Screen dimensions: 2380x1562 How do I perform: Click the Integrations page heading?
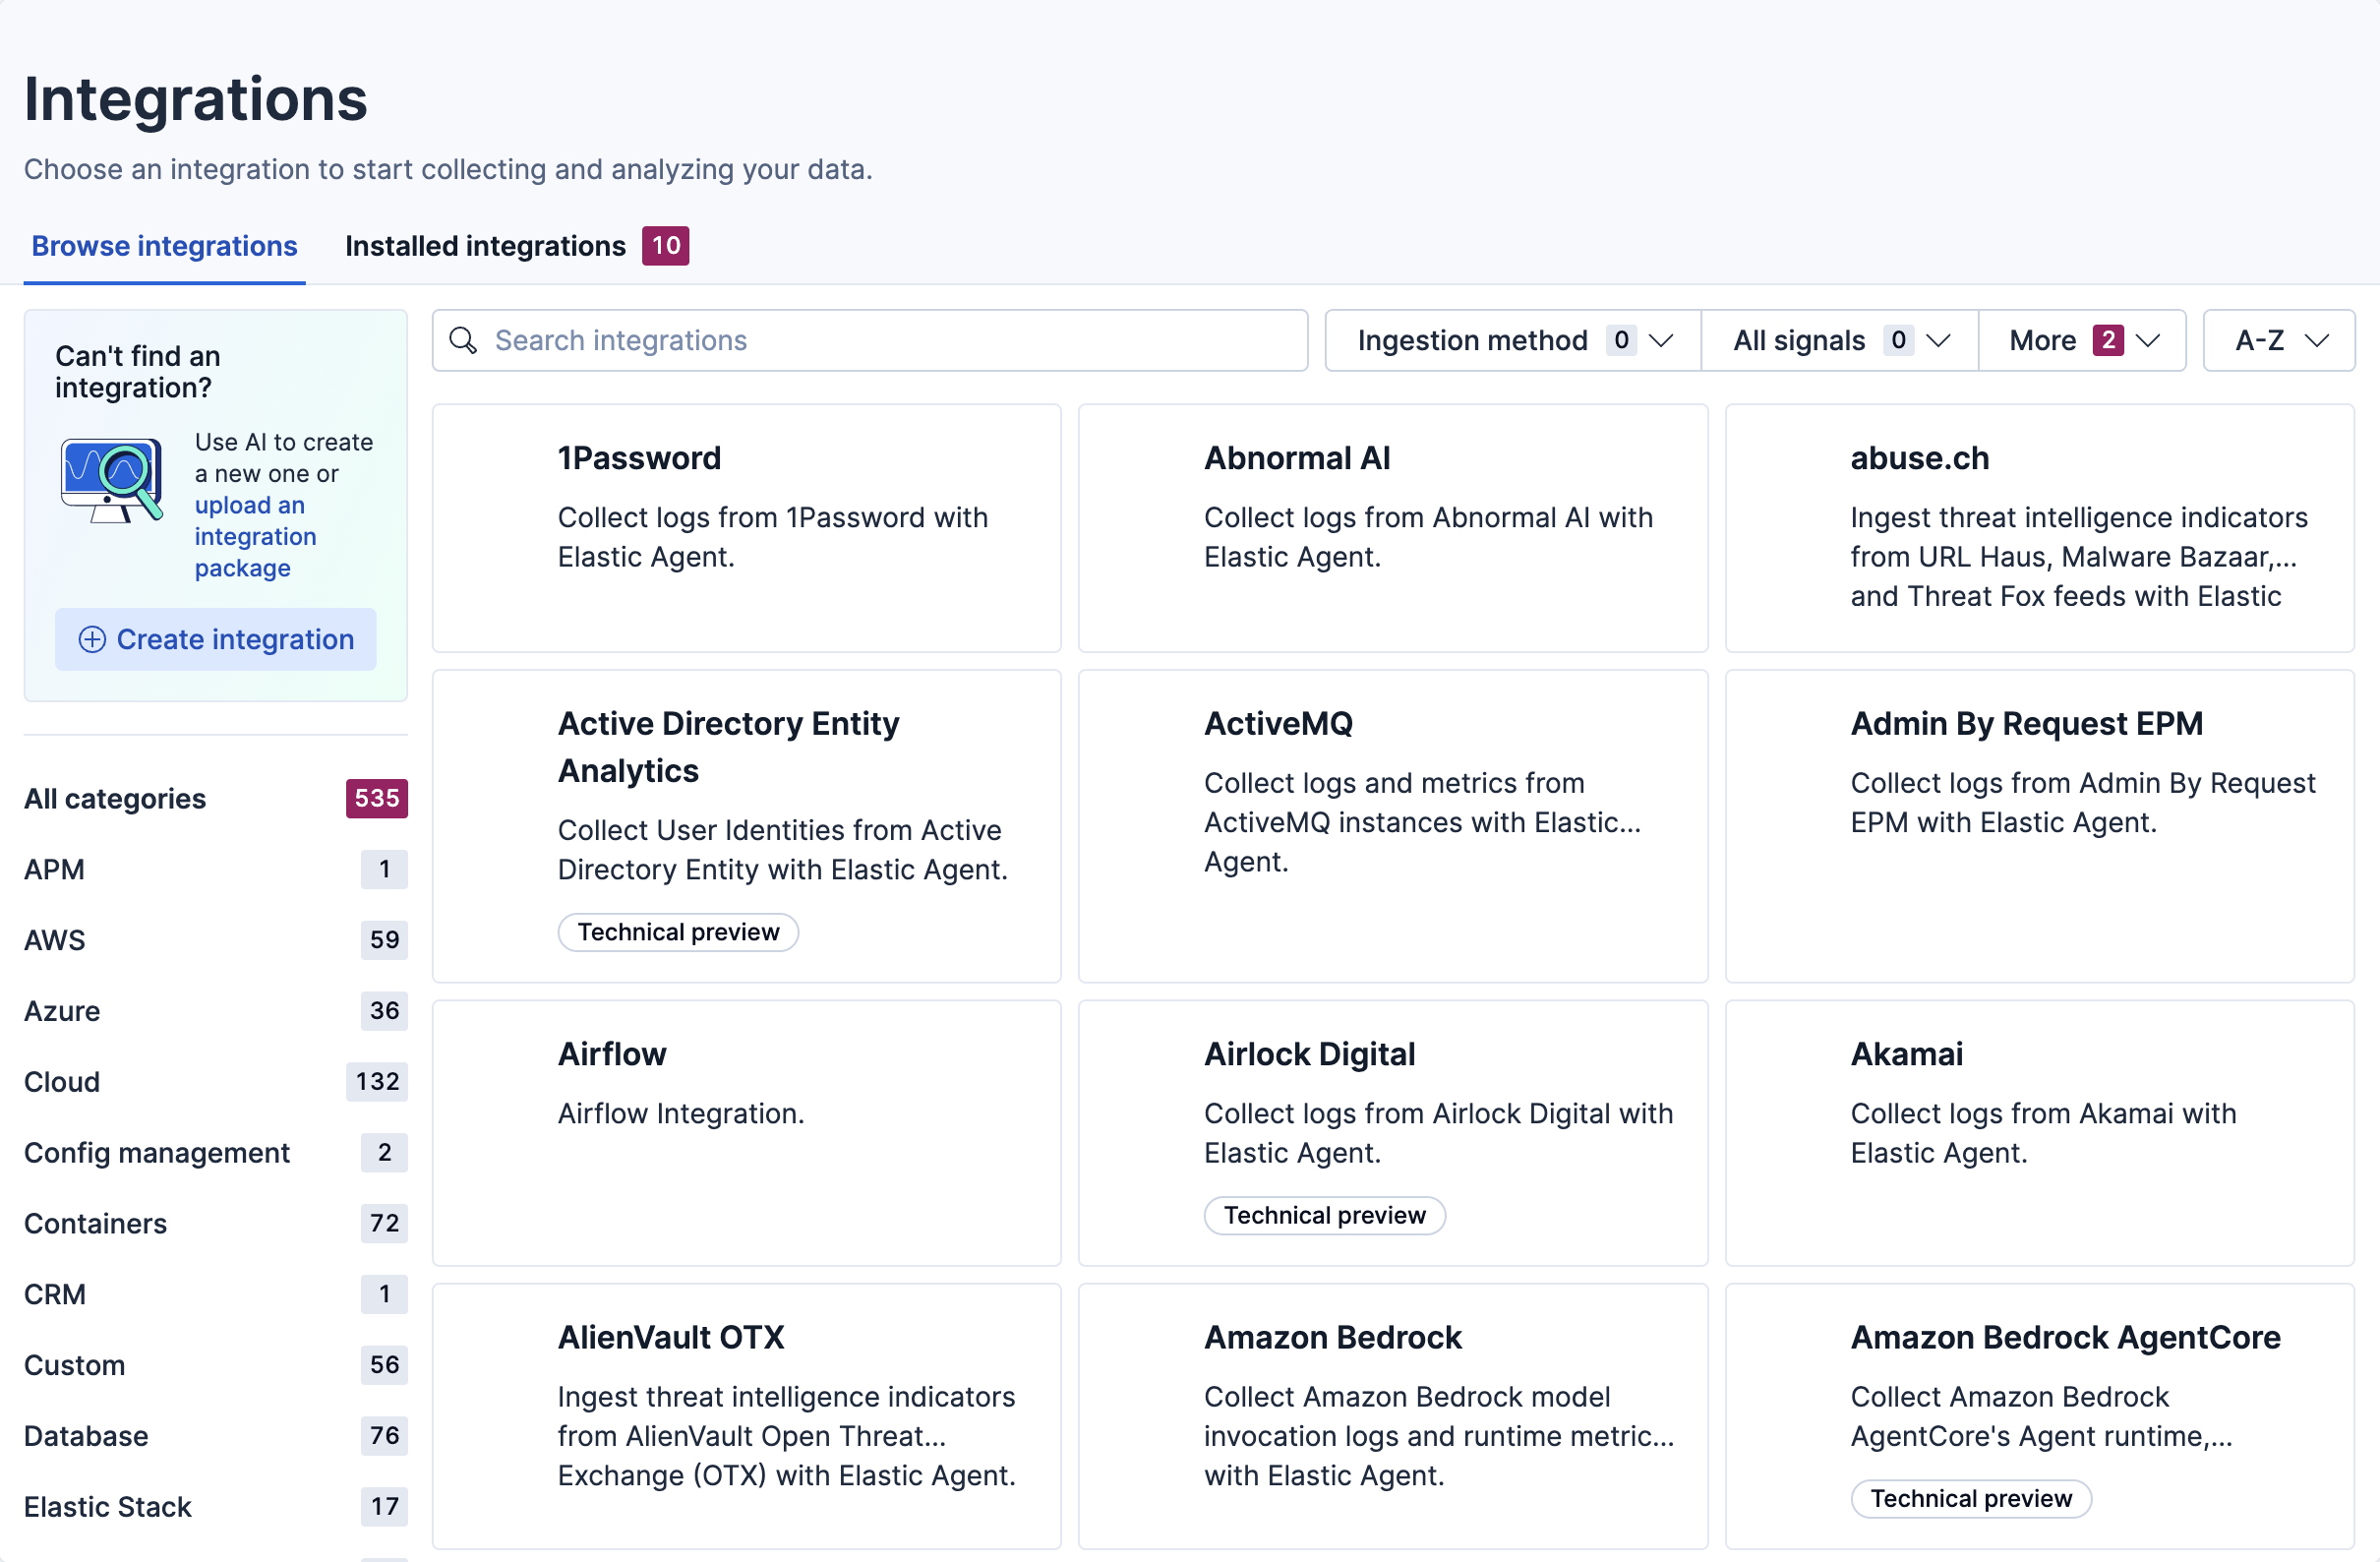(x=196, y=99)
